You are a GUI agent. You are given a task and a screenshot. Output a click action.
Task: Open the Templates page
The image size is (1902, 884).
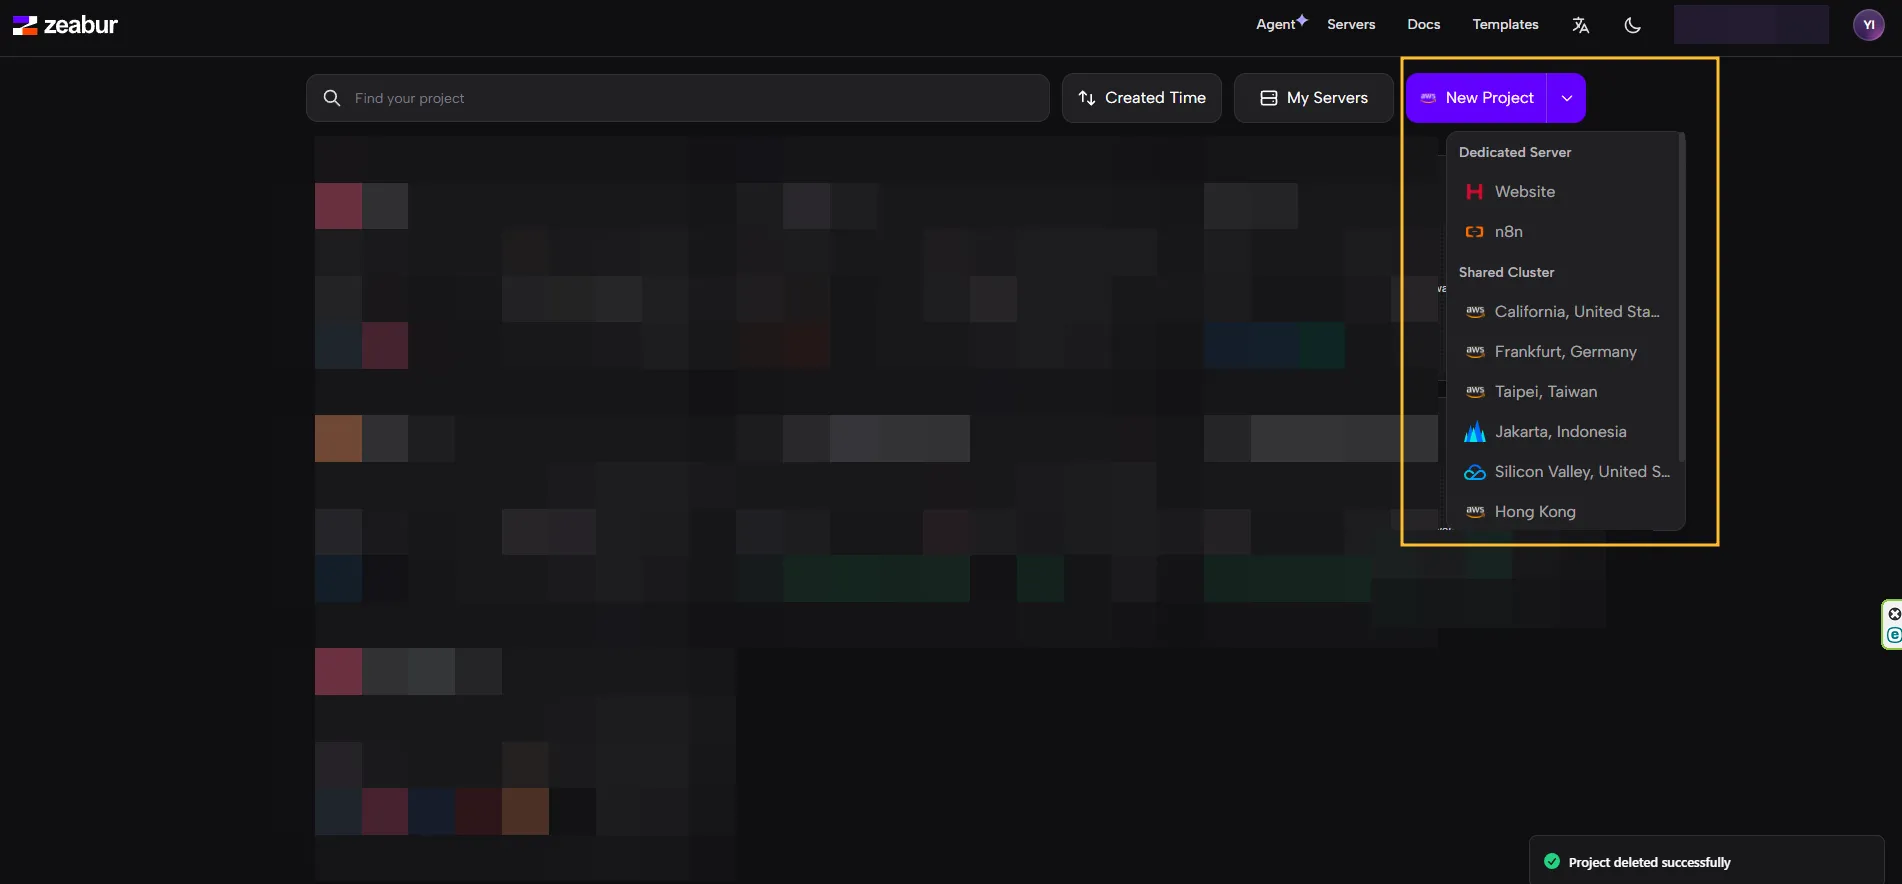pyautogui.click(x=1505, y=24)
